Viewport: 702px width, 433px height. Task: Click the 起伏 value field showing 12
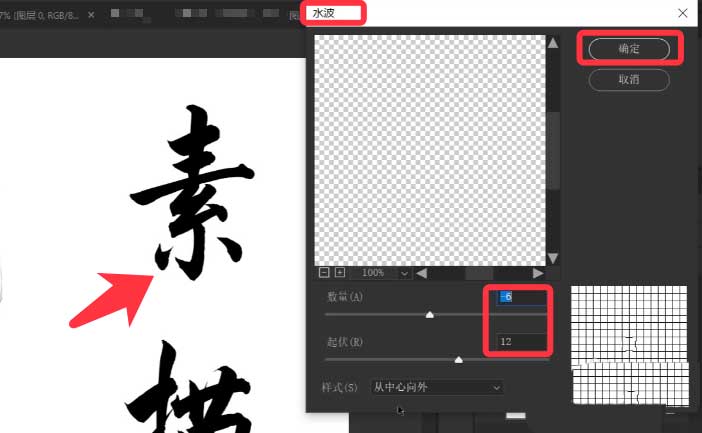pyautogui.click(x=521, y=342)
